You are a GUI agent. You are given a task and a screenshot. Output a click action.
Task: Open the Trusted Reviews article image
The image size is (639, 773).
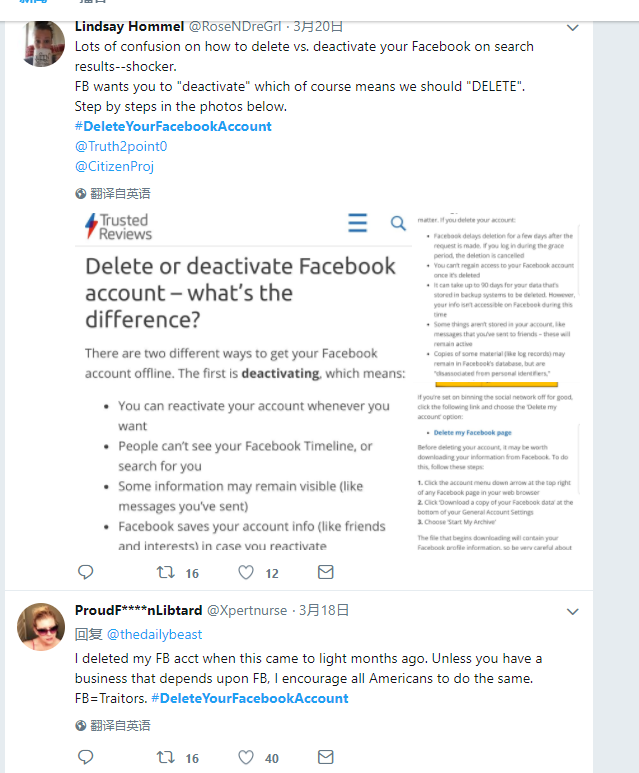pos(243,380)
